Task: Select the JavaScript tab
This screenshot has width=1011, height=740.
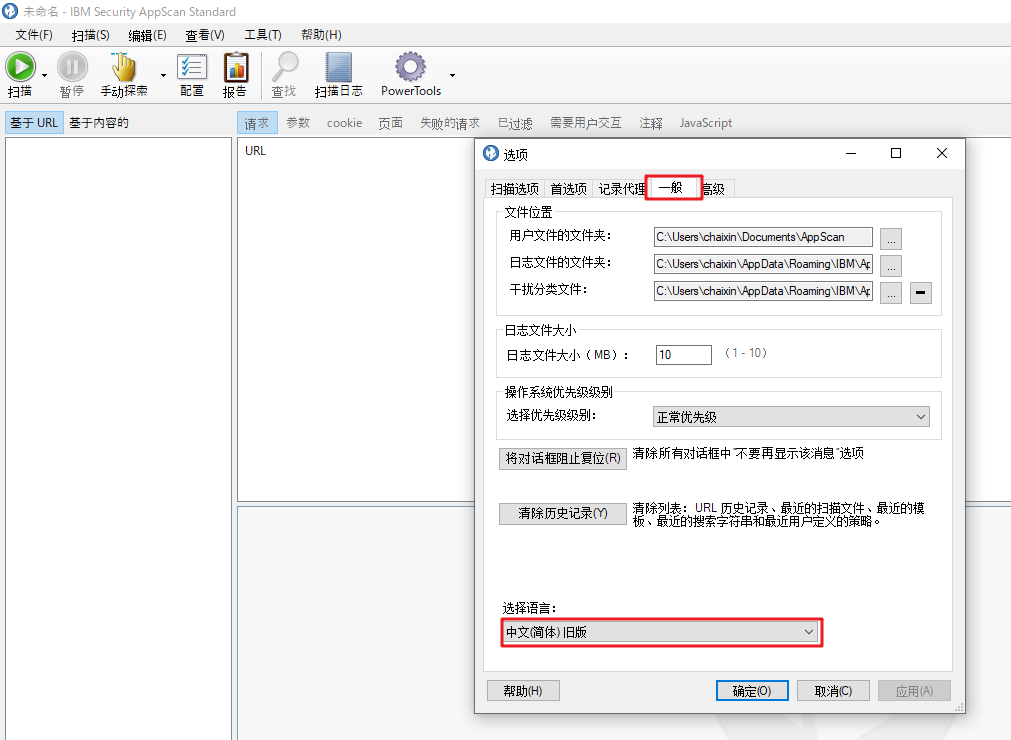Action: point(705,122)
